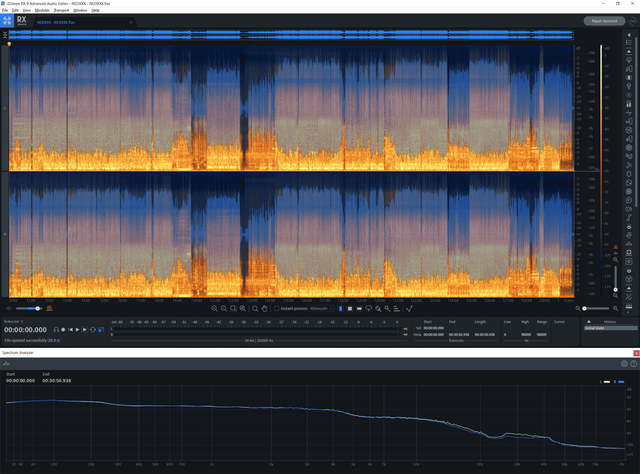Enable the Instant process checkbox
This screenshot has width=640, height=474.
(x=276, y=309)
